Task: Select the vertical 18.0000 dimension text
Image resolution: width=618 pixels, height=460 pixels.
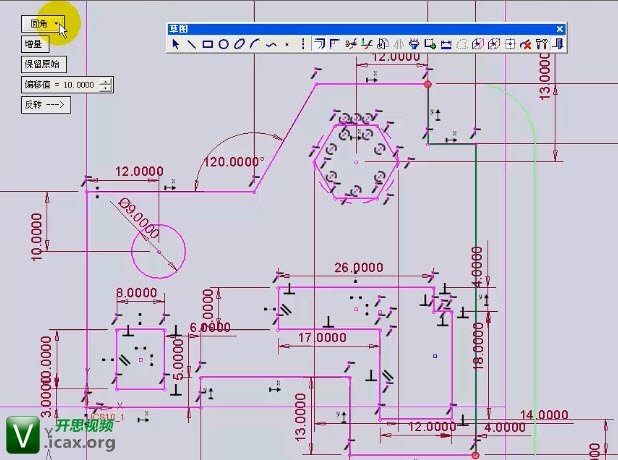Action: tap(478, 346)
